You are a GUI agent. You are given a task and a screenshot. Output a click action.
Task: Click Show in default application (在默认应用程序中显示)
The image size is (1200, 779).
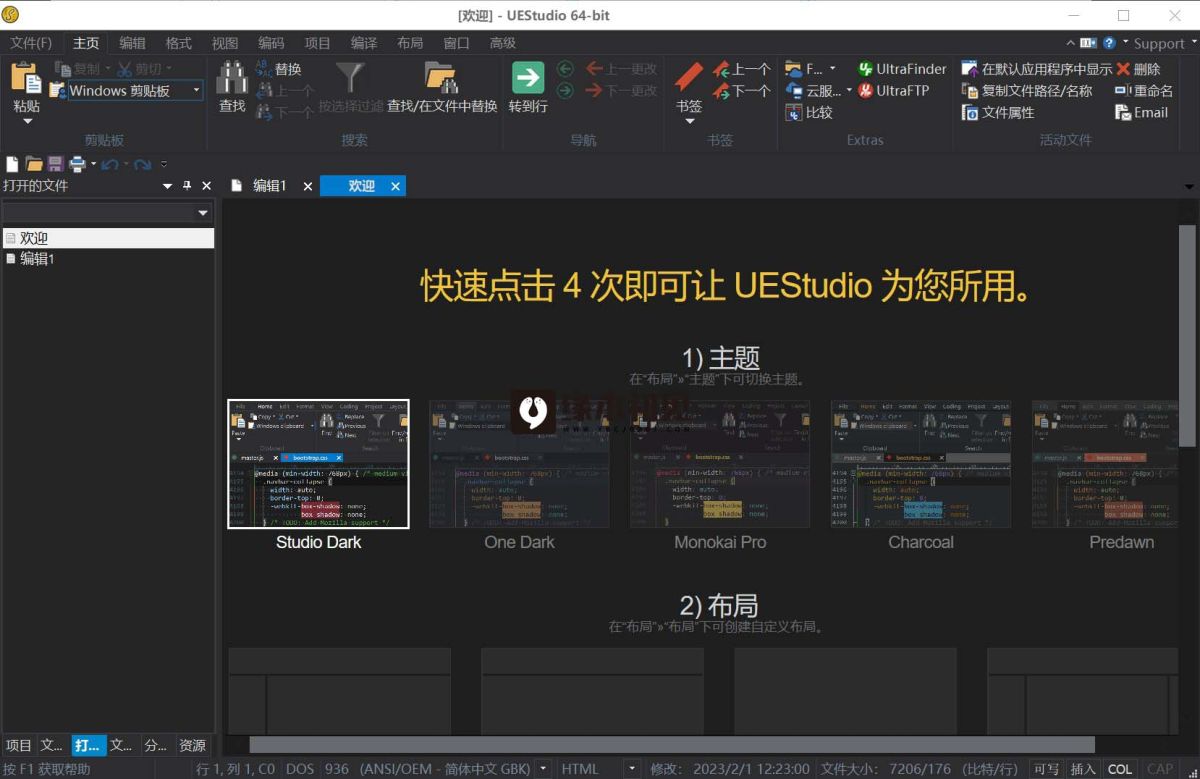[1036, 69]
